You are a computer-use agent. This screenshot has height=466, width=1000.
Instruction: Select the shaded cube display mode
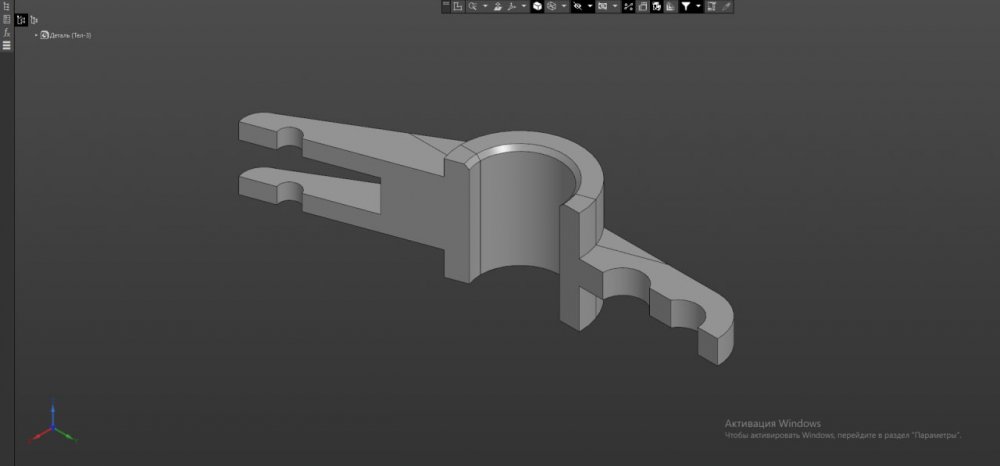[537, 6]
